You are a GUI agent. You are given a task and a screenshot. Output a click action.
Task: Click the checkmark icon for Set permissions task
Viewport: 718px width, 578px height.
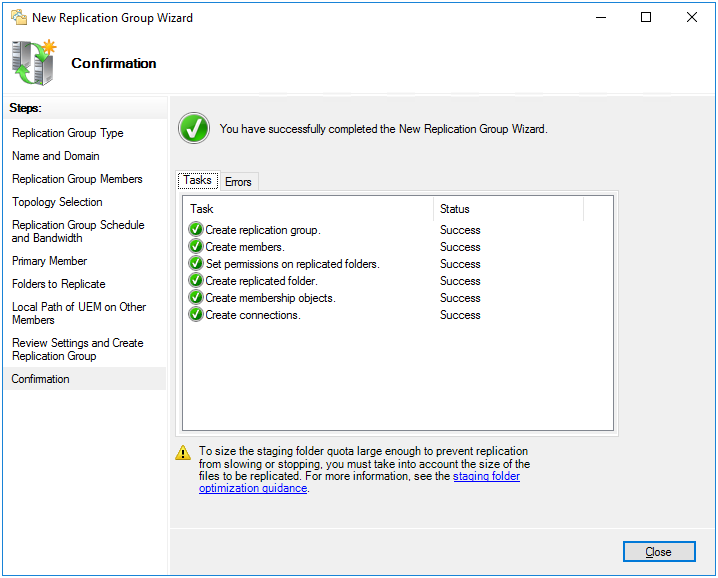point(196,264)
